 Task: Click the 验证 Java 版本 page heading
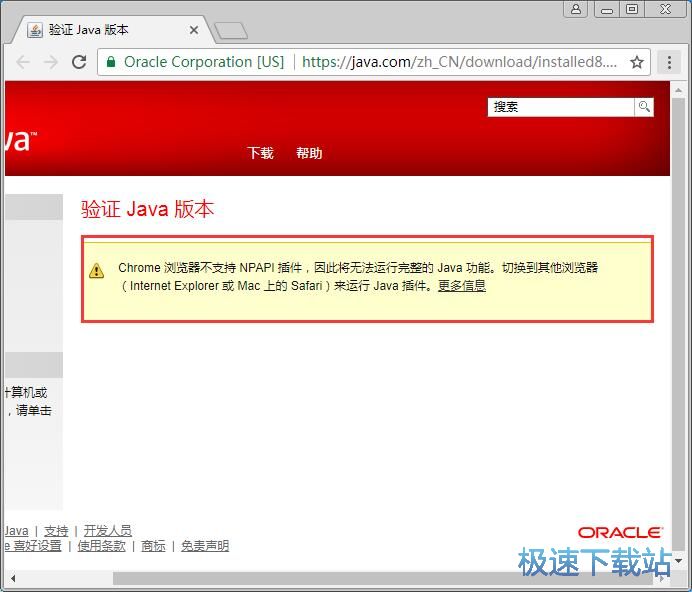148,209
